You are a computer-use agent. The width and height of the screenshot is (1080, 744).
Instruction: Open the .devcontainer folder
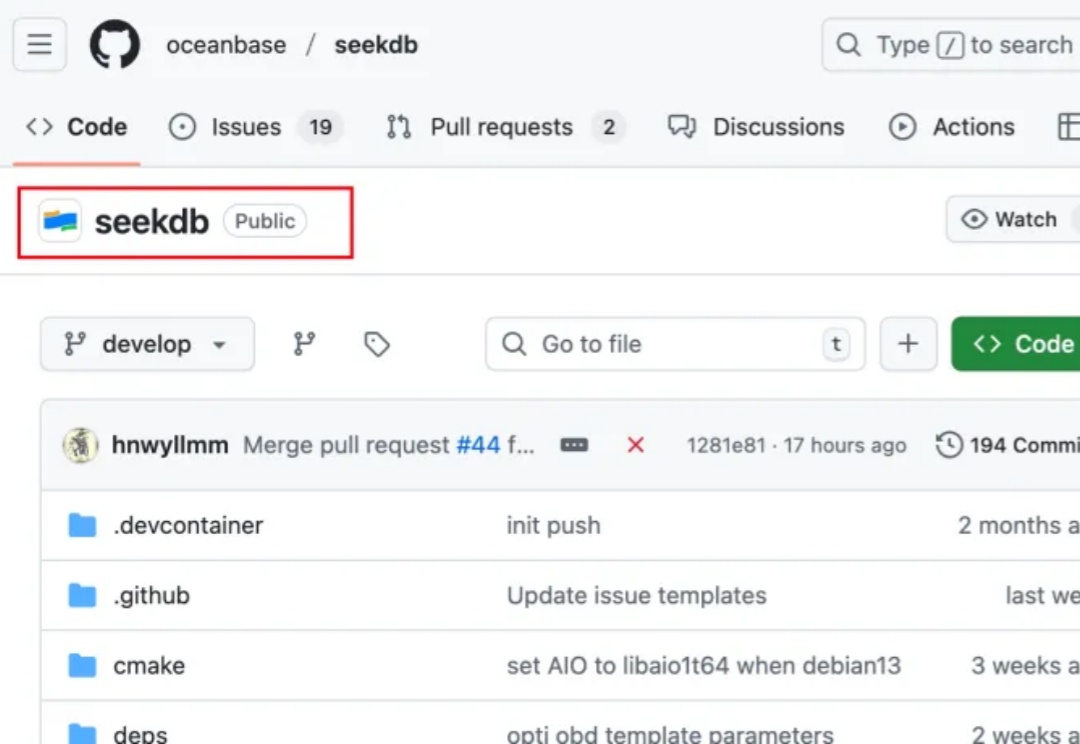click(188, 525)
